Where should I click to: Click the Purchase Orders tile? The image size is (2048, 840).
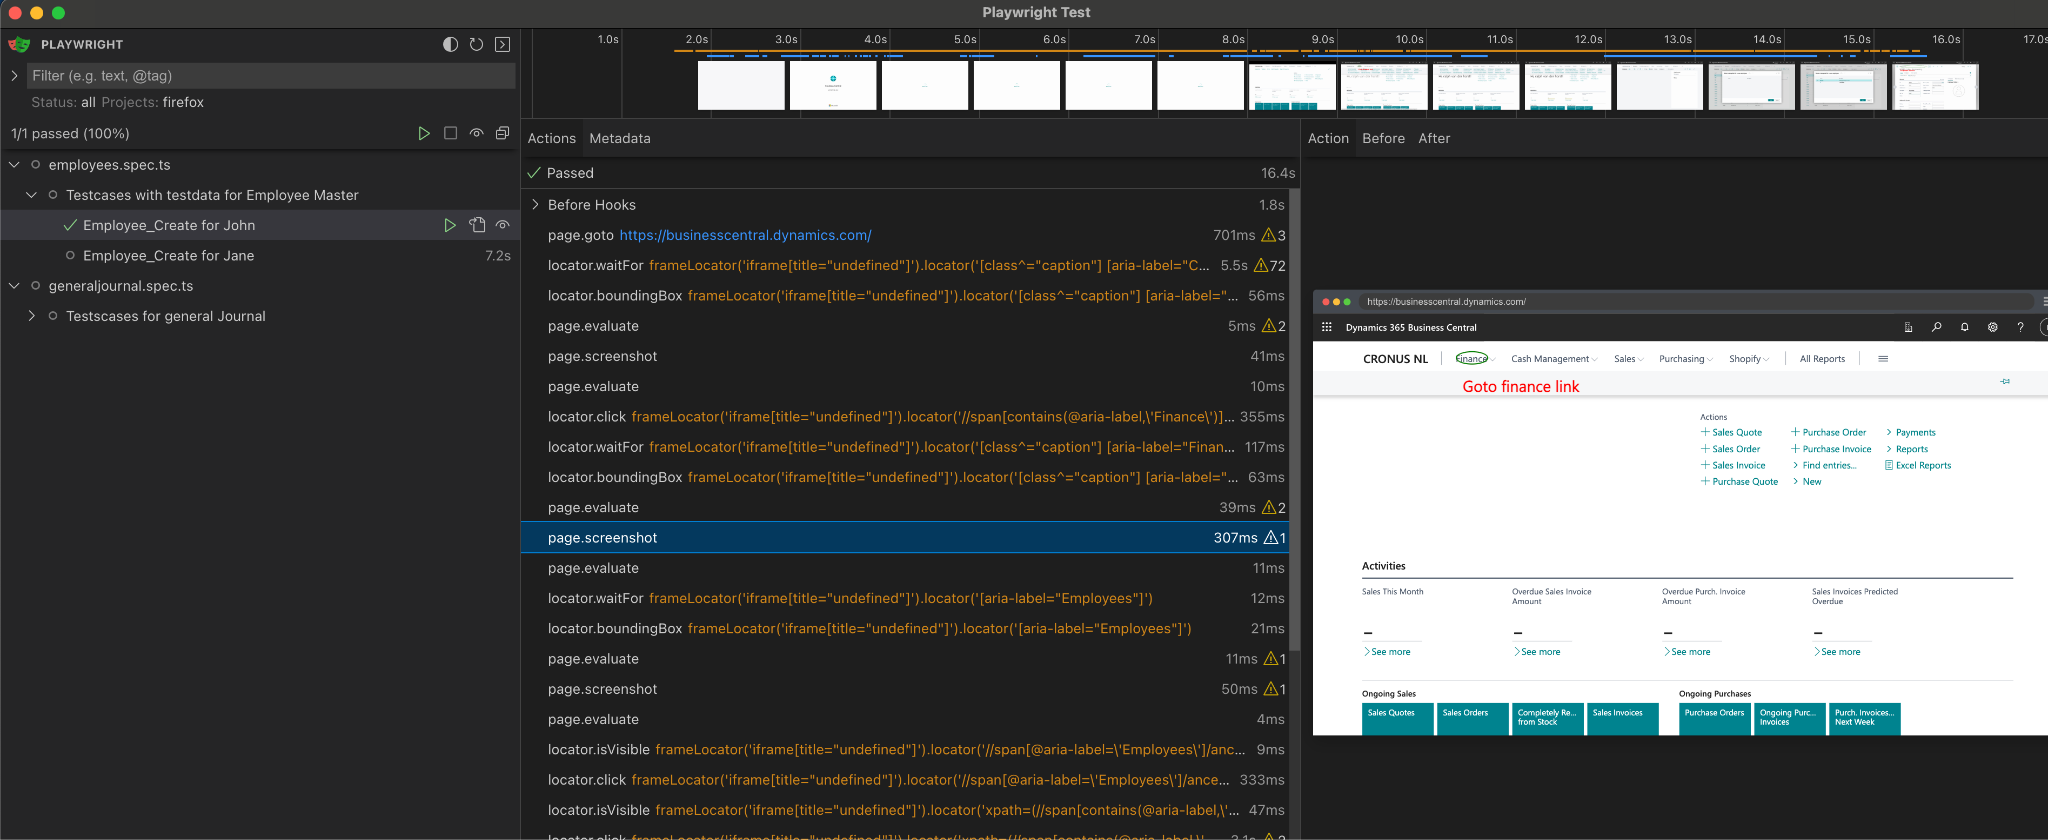(x=1715, y=719)
